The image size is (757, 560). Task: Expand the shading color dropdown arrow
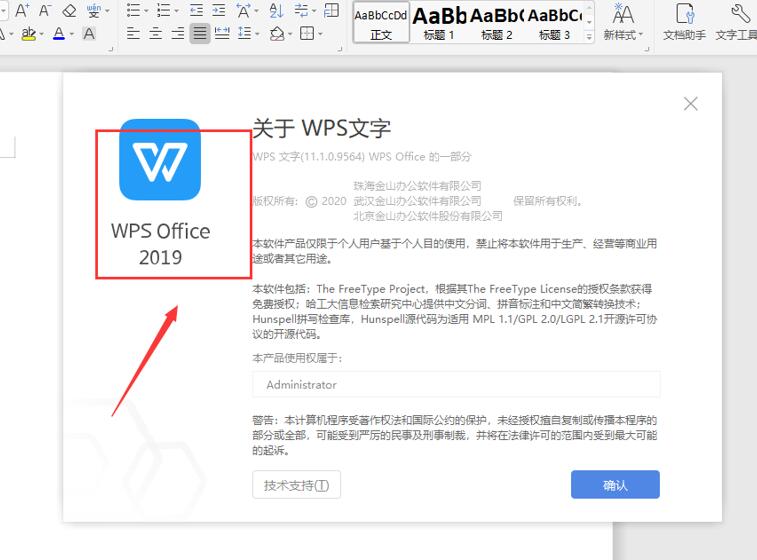(290, 34)
